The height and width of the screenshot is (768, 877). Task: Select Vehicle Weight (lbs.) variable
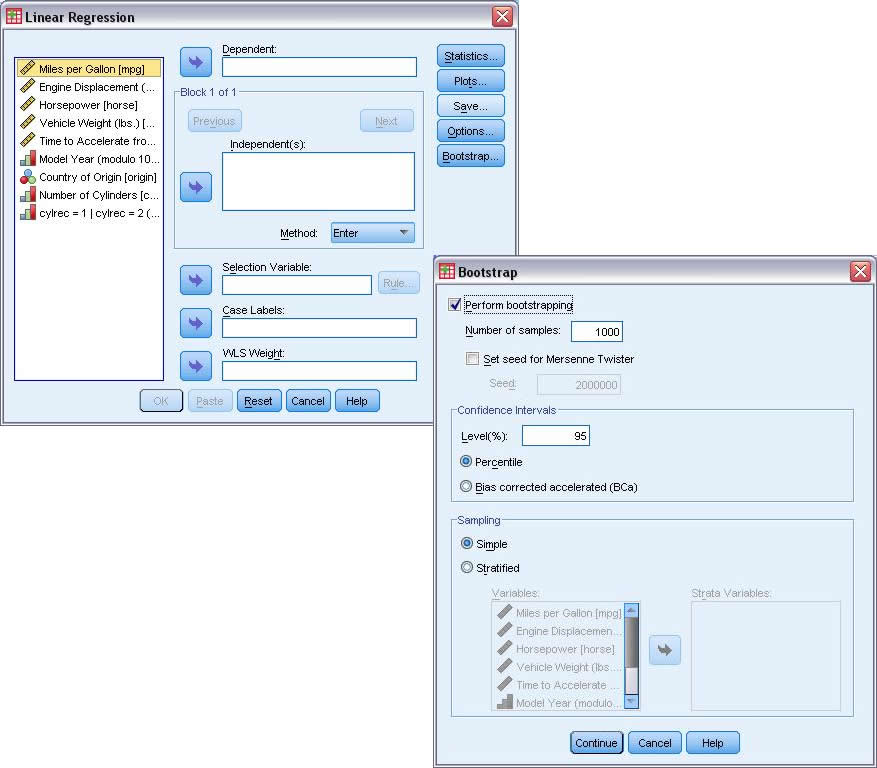point(89,122)
